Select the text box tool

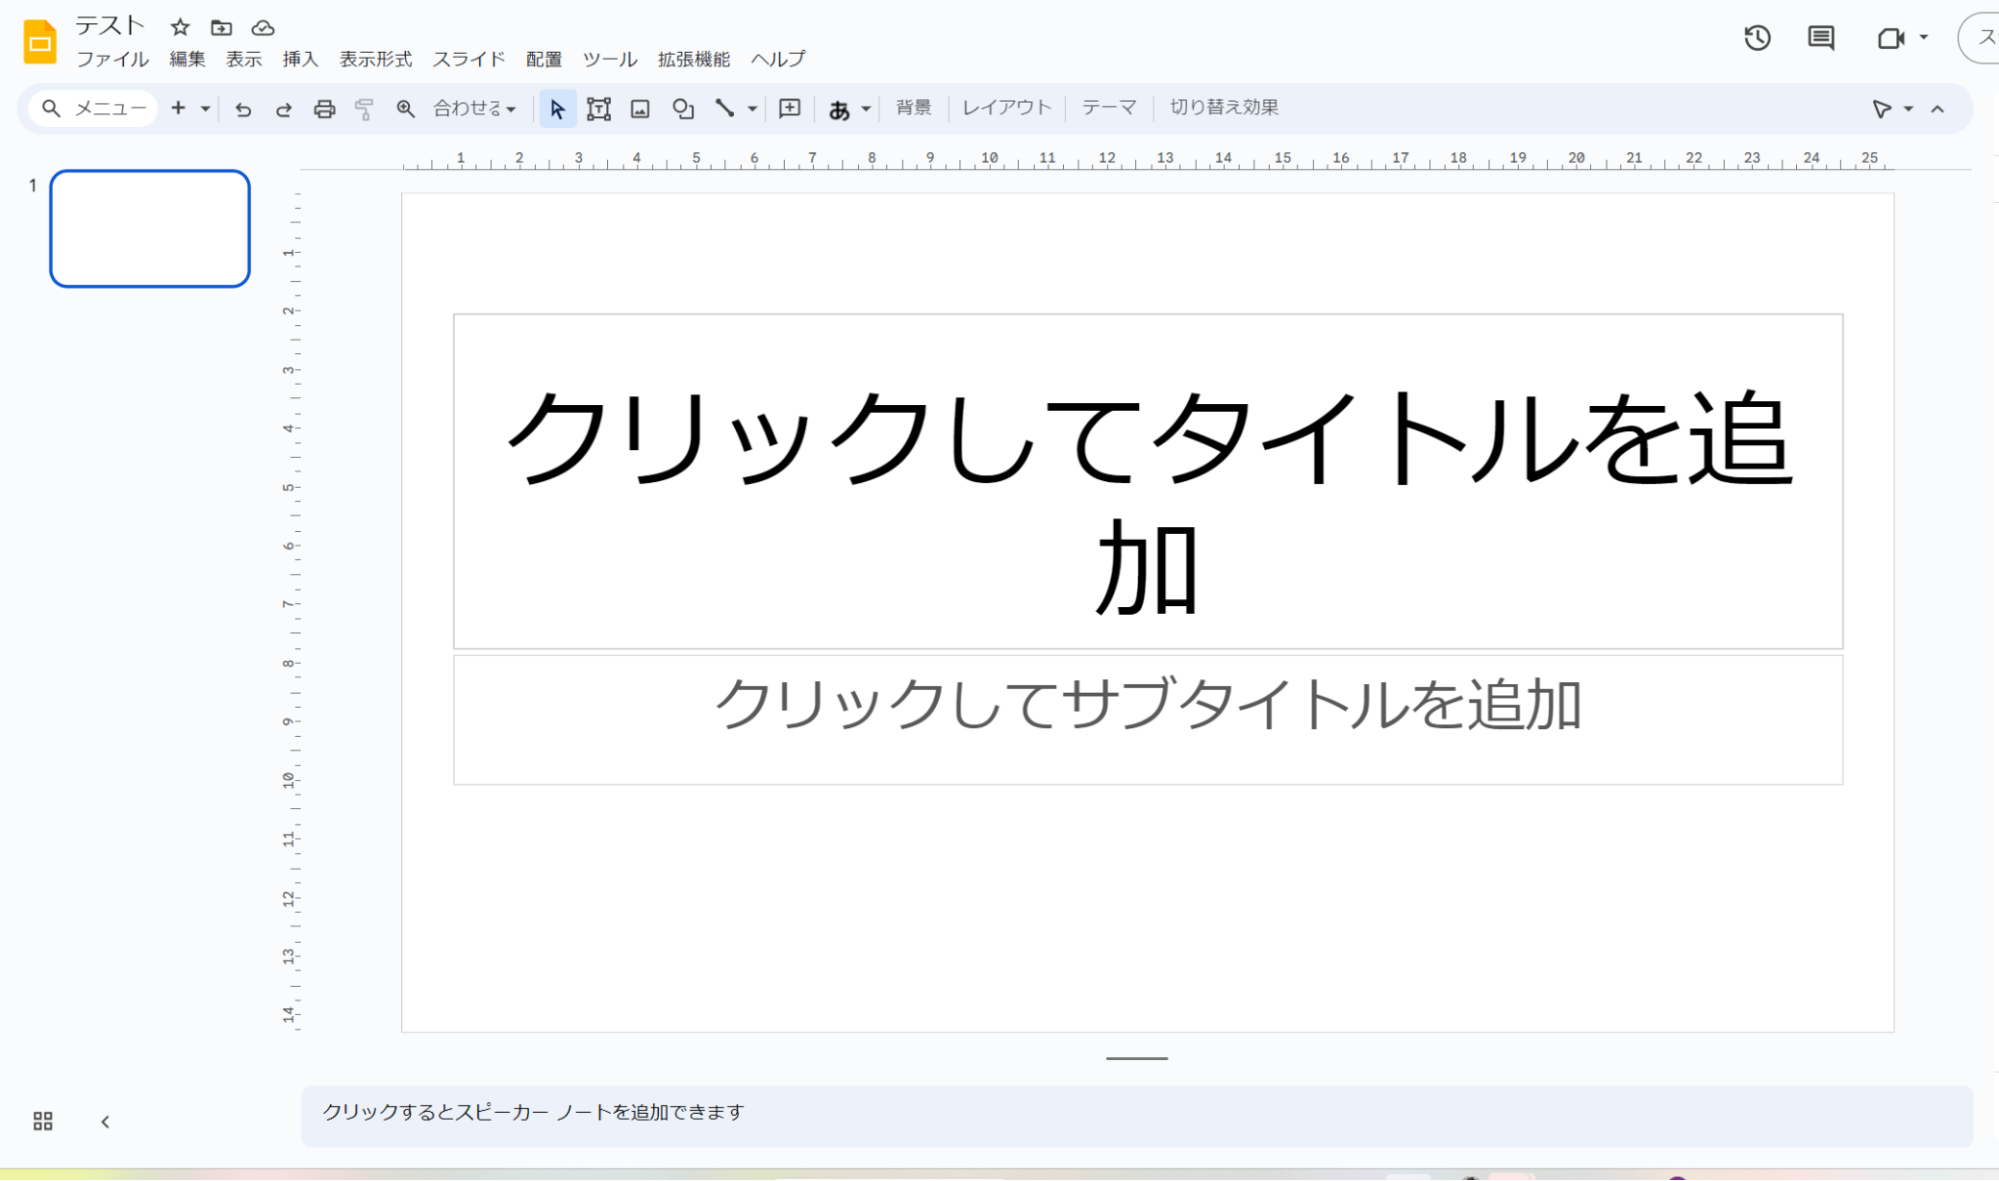coord(598,109)
